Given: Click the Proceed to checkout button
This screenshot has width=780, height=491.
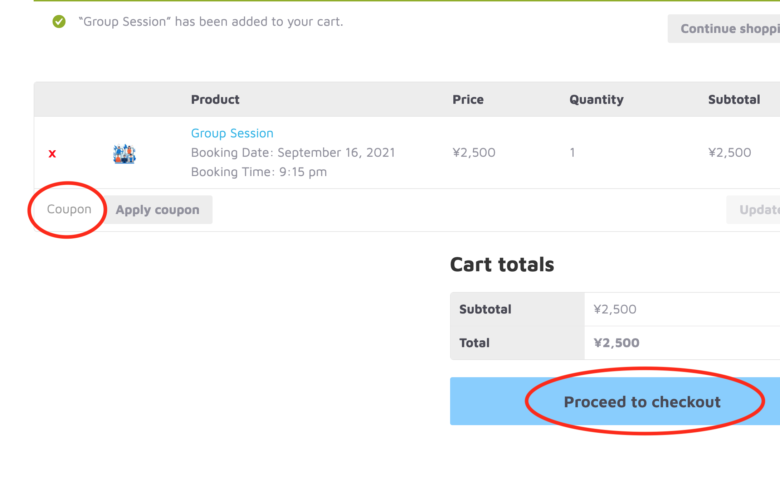Looking at the screenshot, I should click(x=615, y=401).
